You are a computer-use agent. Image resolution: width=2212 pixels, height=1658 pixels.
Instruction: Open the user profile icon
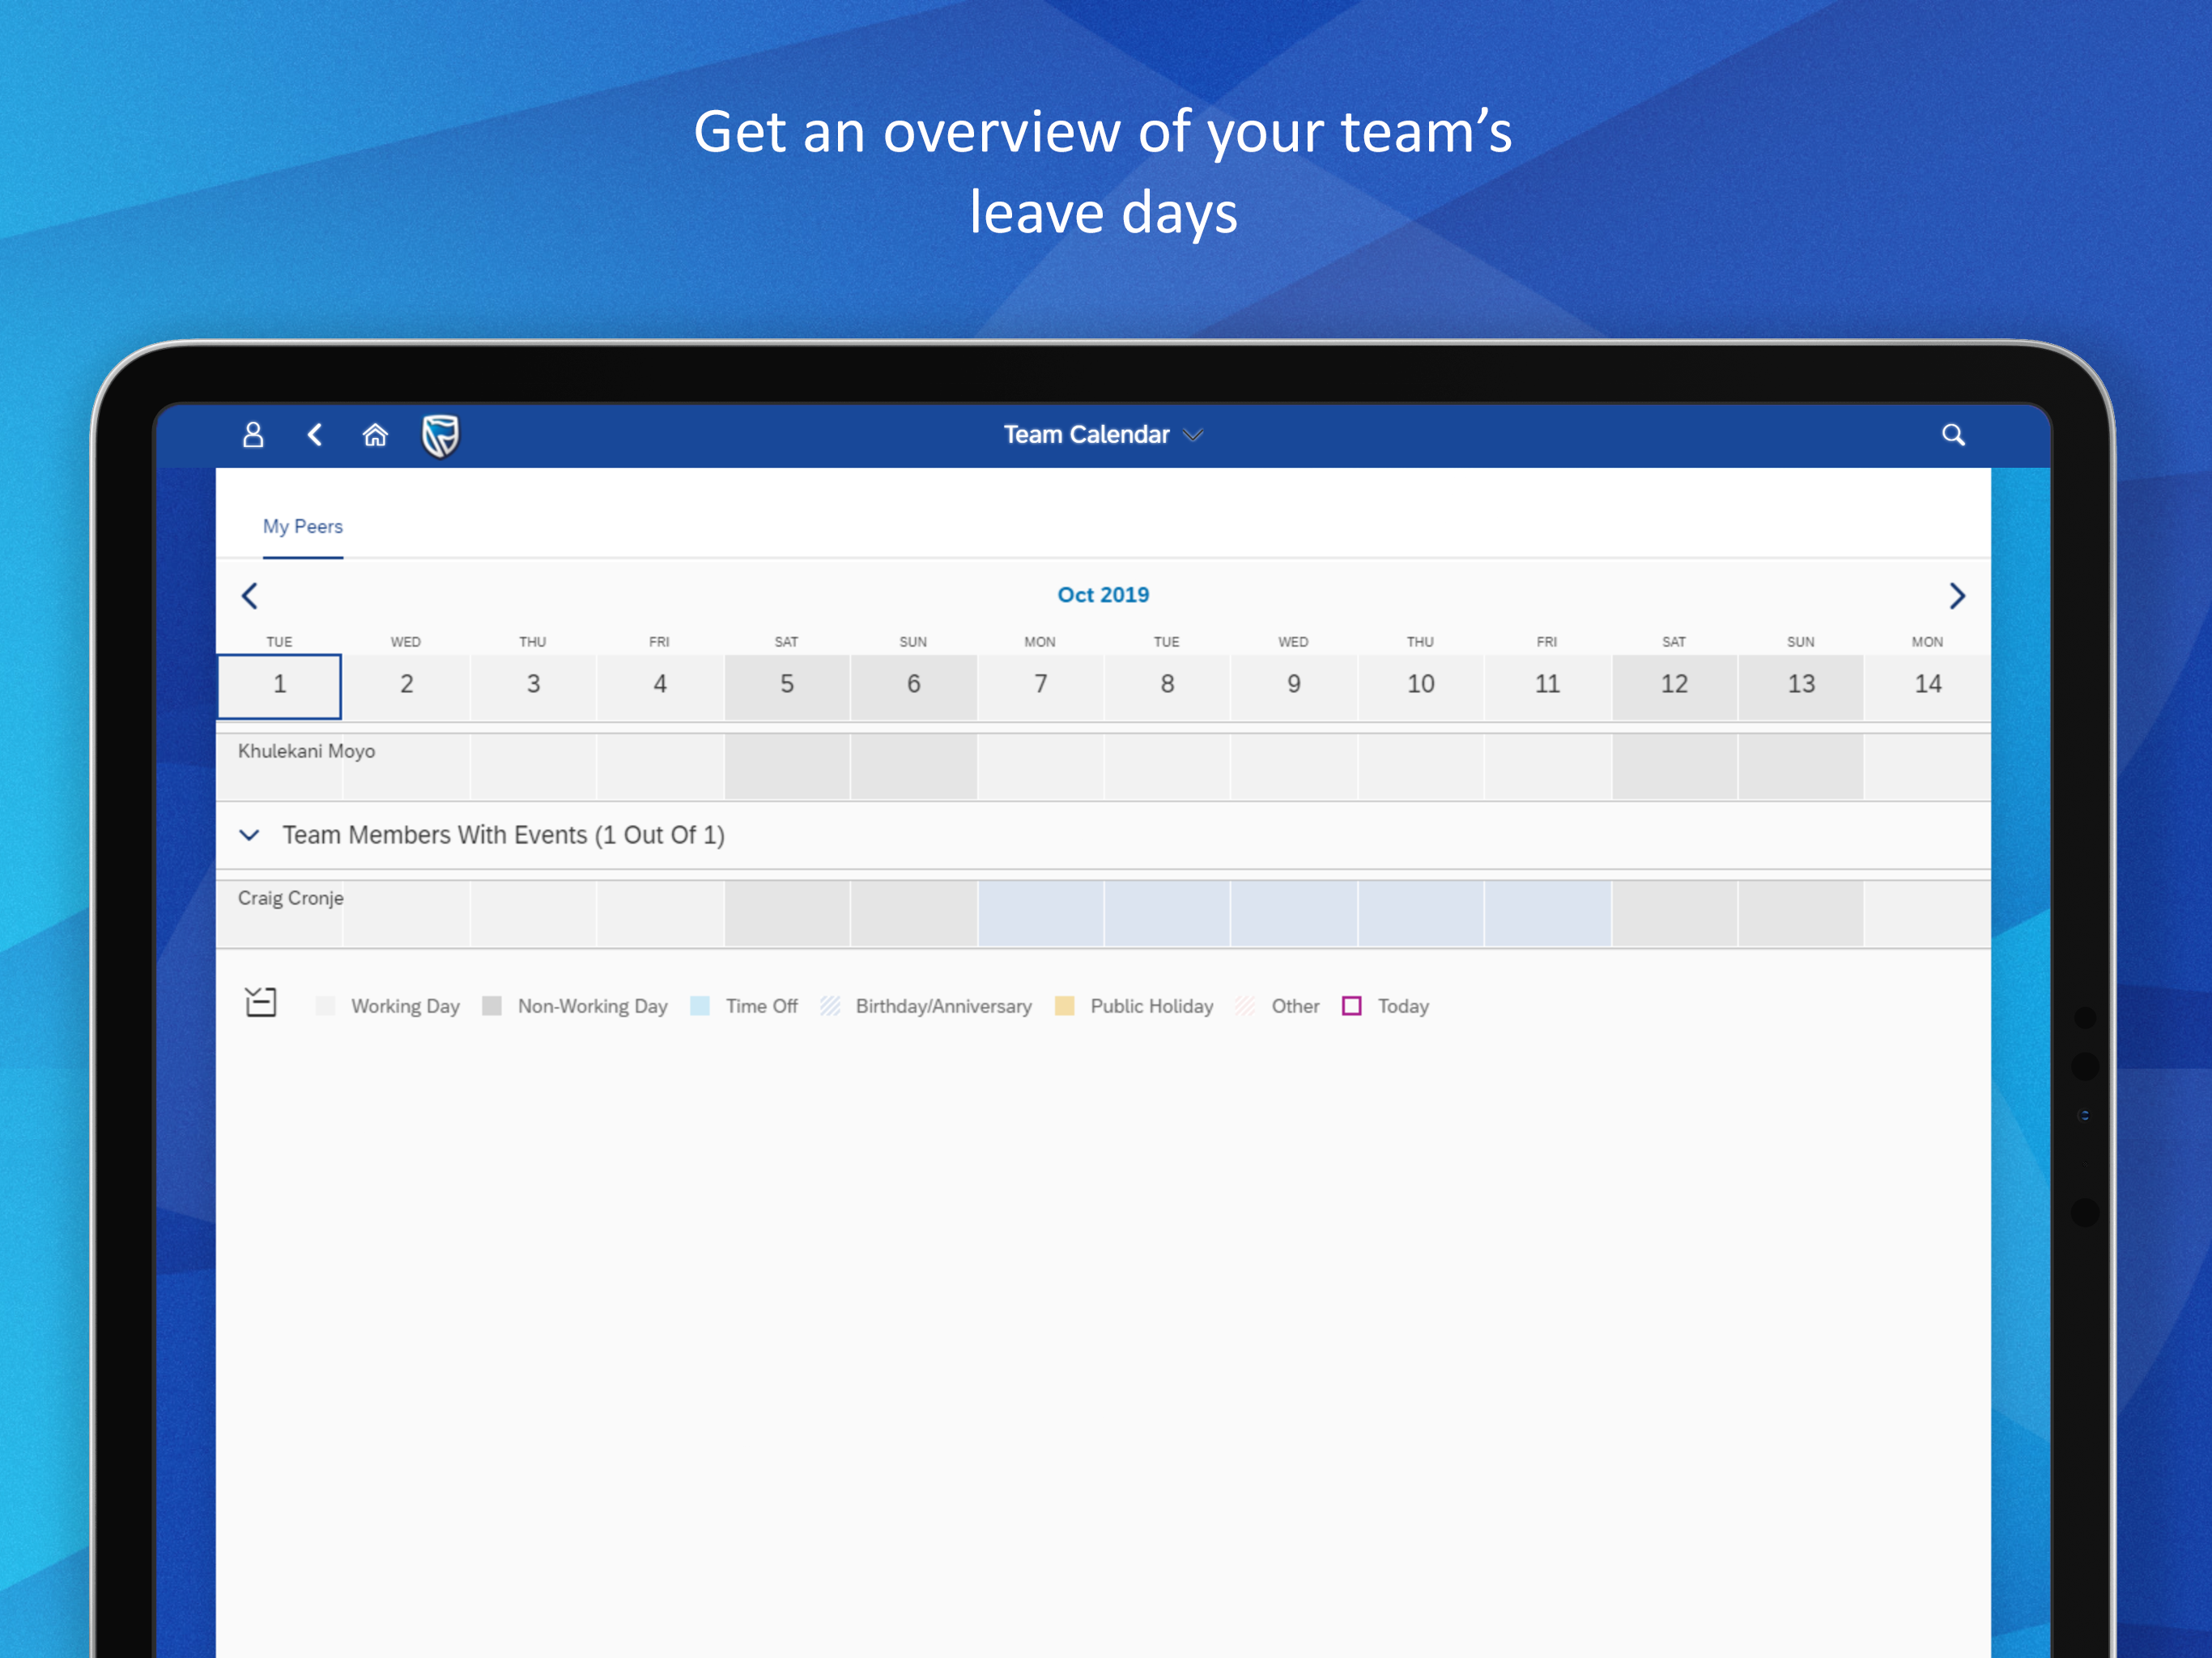[253, 435]
